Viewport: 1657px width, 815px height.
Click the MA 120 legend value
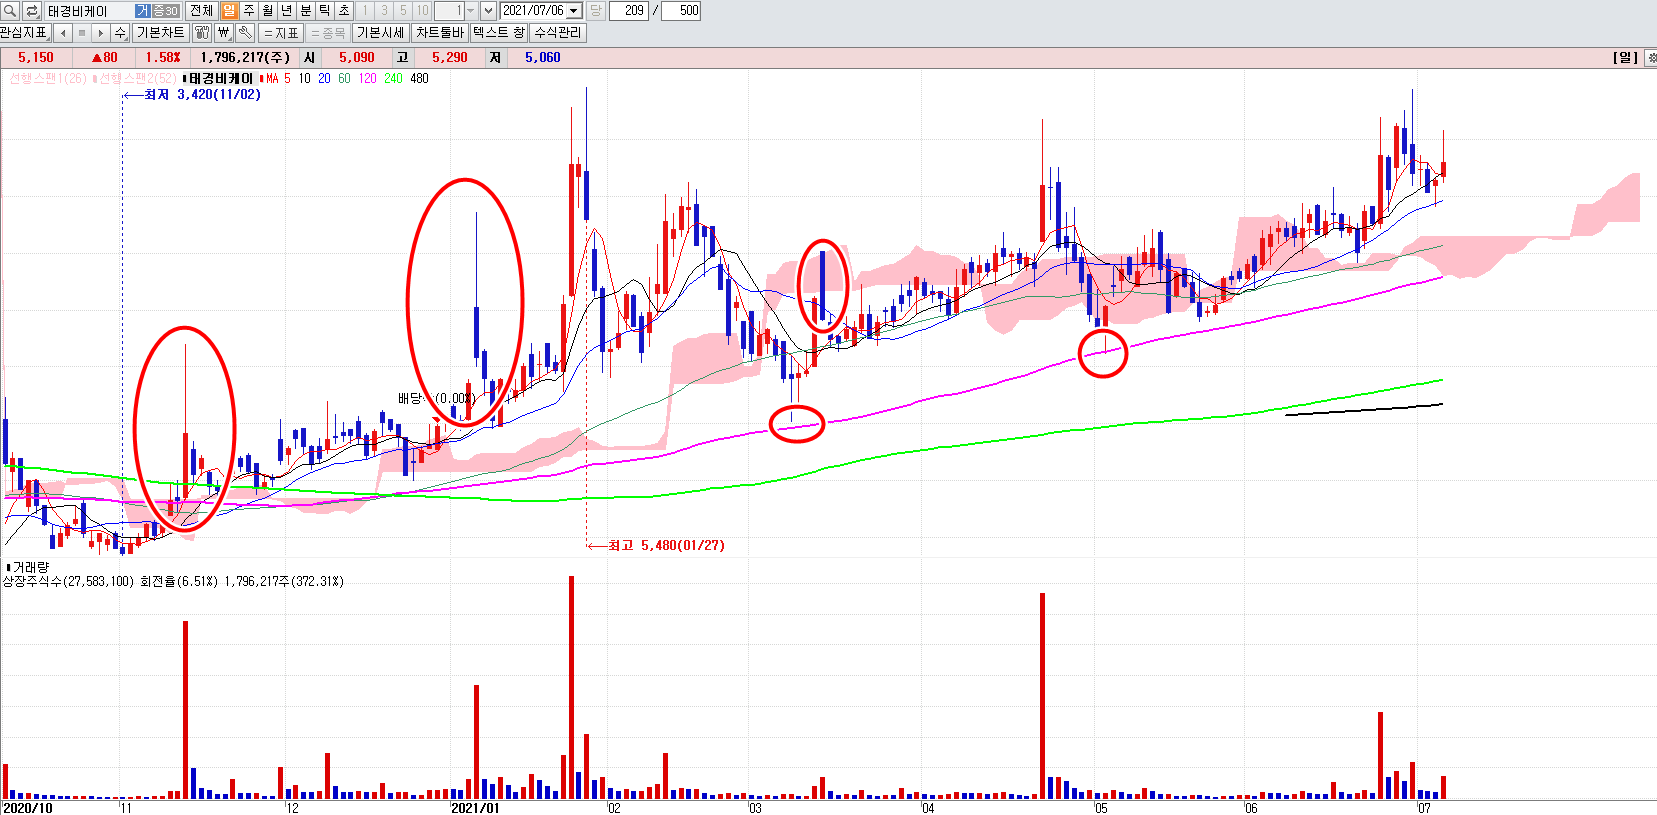(367, 79)
